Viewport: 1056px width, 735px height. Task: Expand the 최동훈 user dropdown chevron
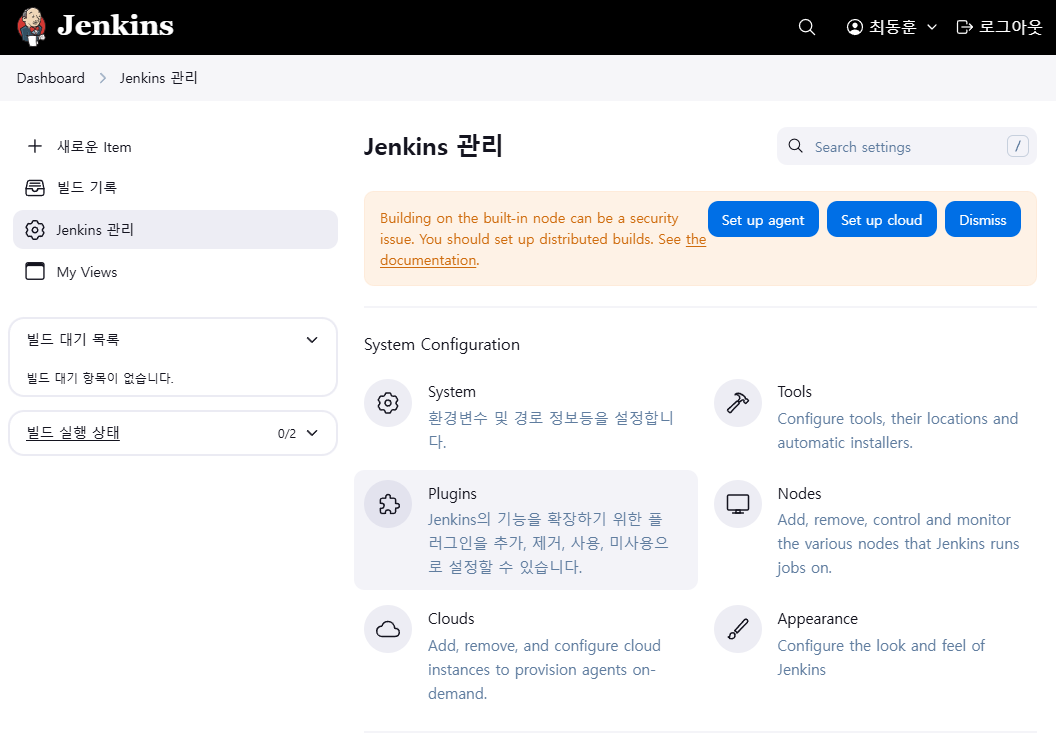(932, 27)
